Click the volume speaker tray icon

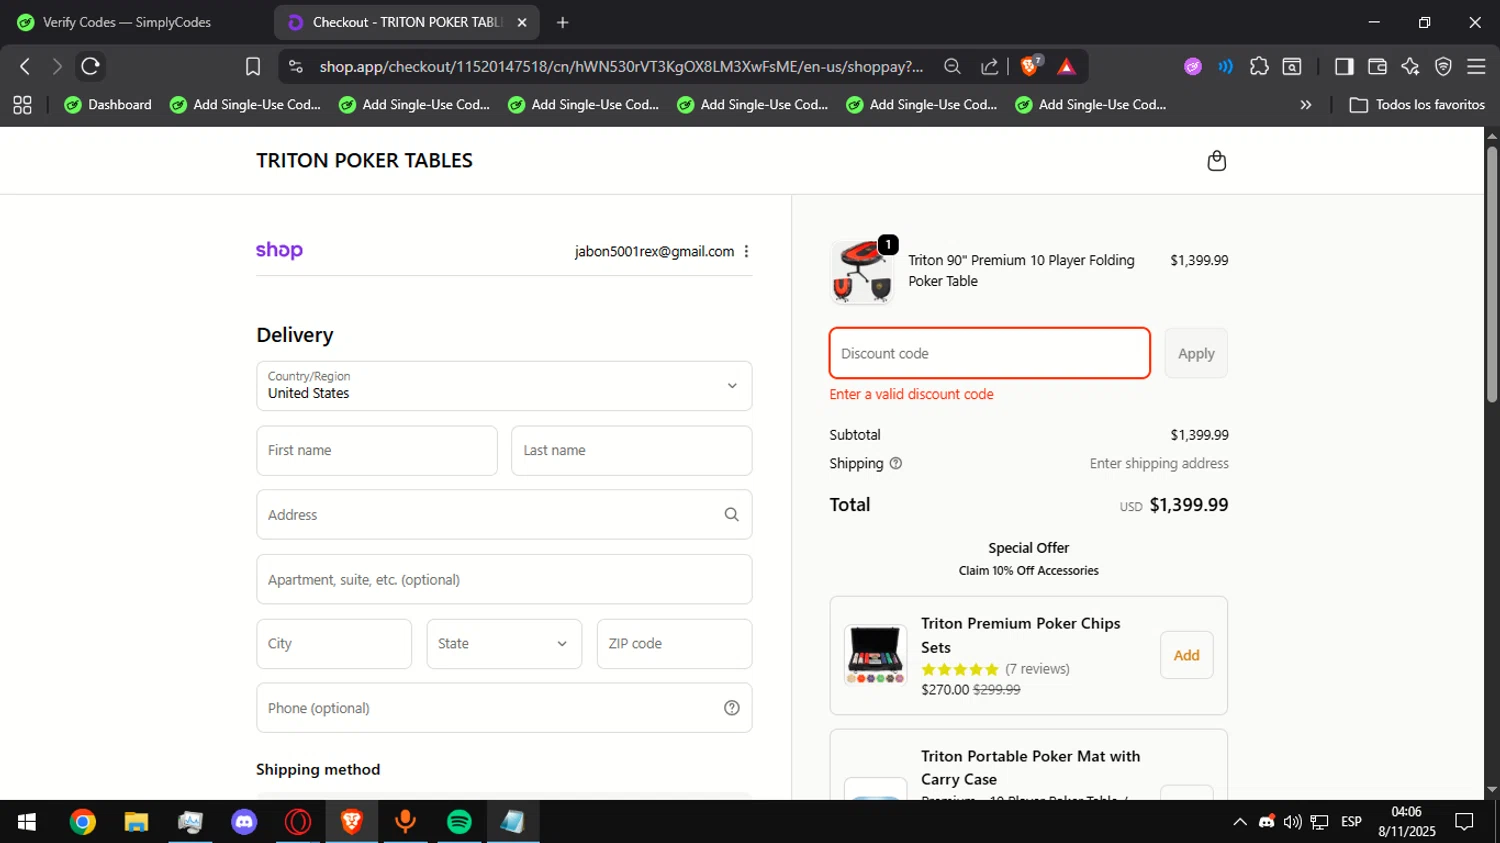tap(1293, 822)
